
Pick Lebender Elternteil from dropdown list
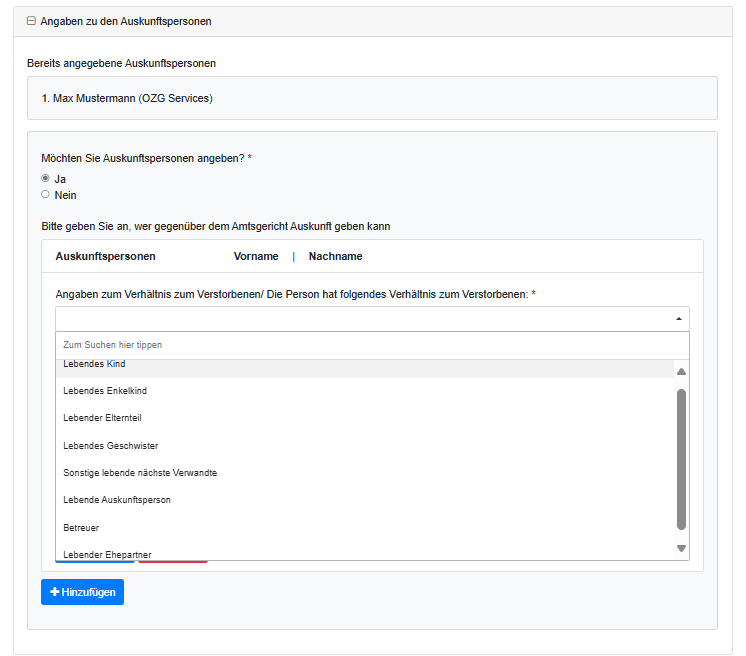pos(103,418)
